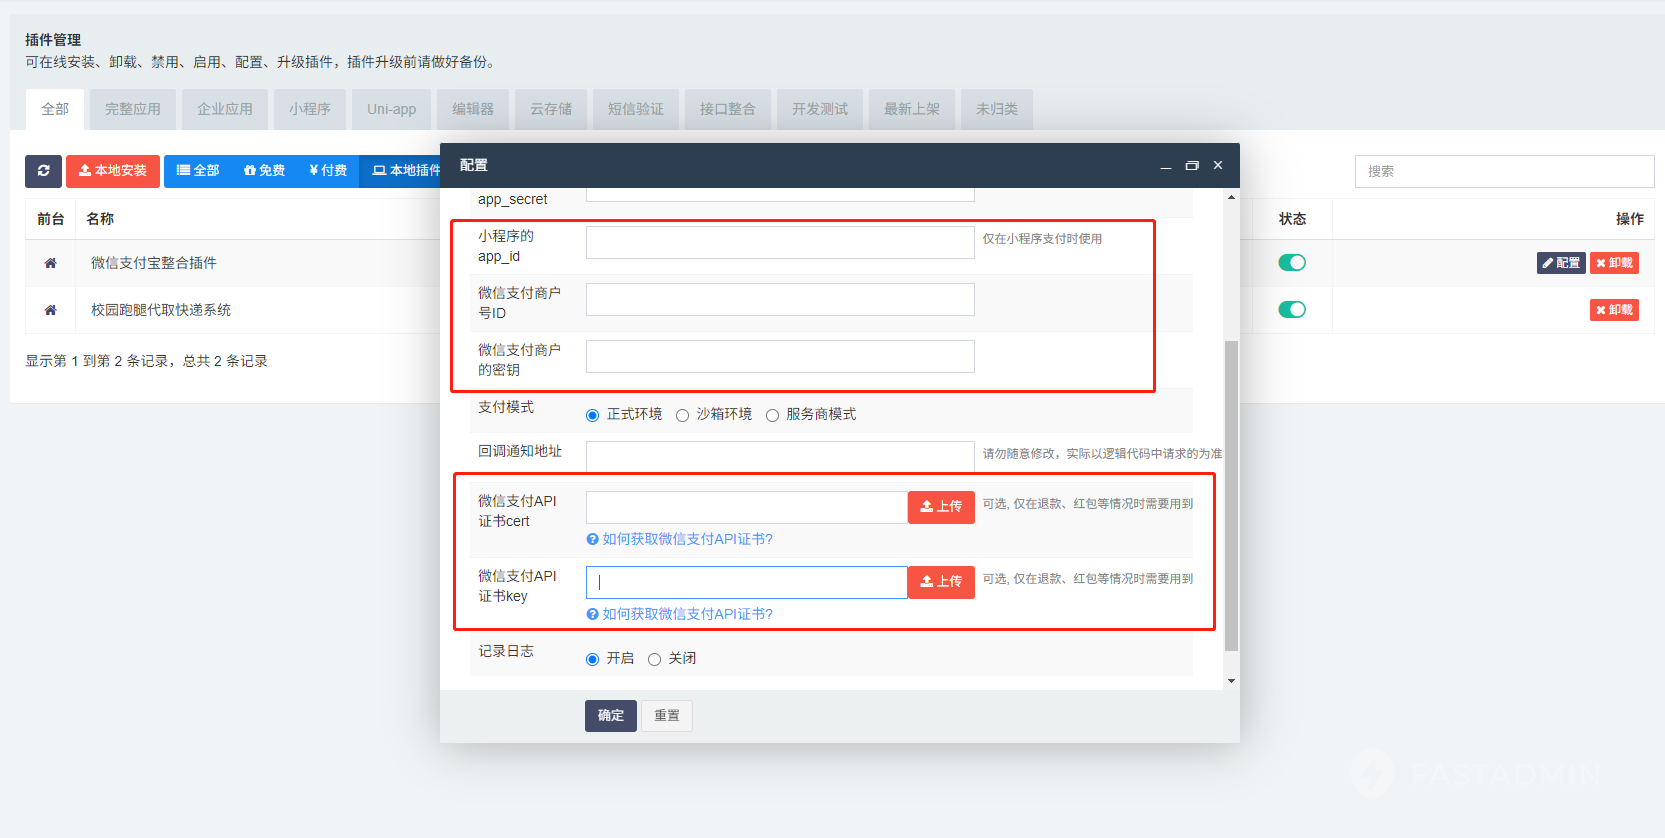The height and width of the screenshot is (838, 1665).
Task: Uninstall the 校园跑腿代取快递系统 plugin
Action: (x=1614, y=310)
